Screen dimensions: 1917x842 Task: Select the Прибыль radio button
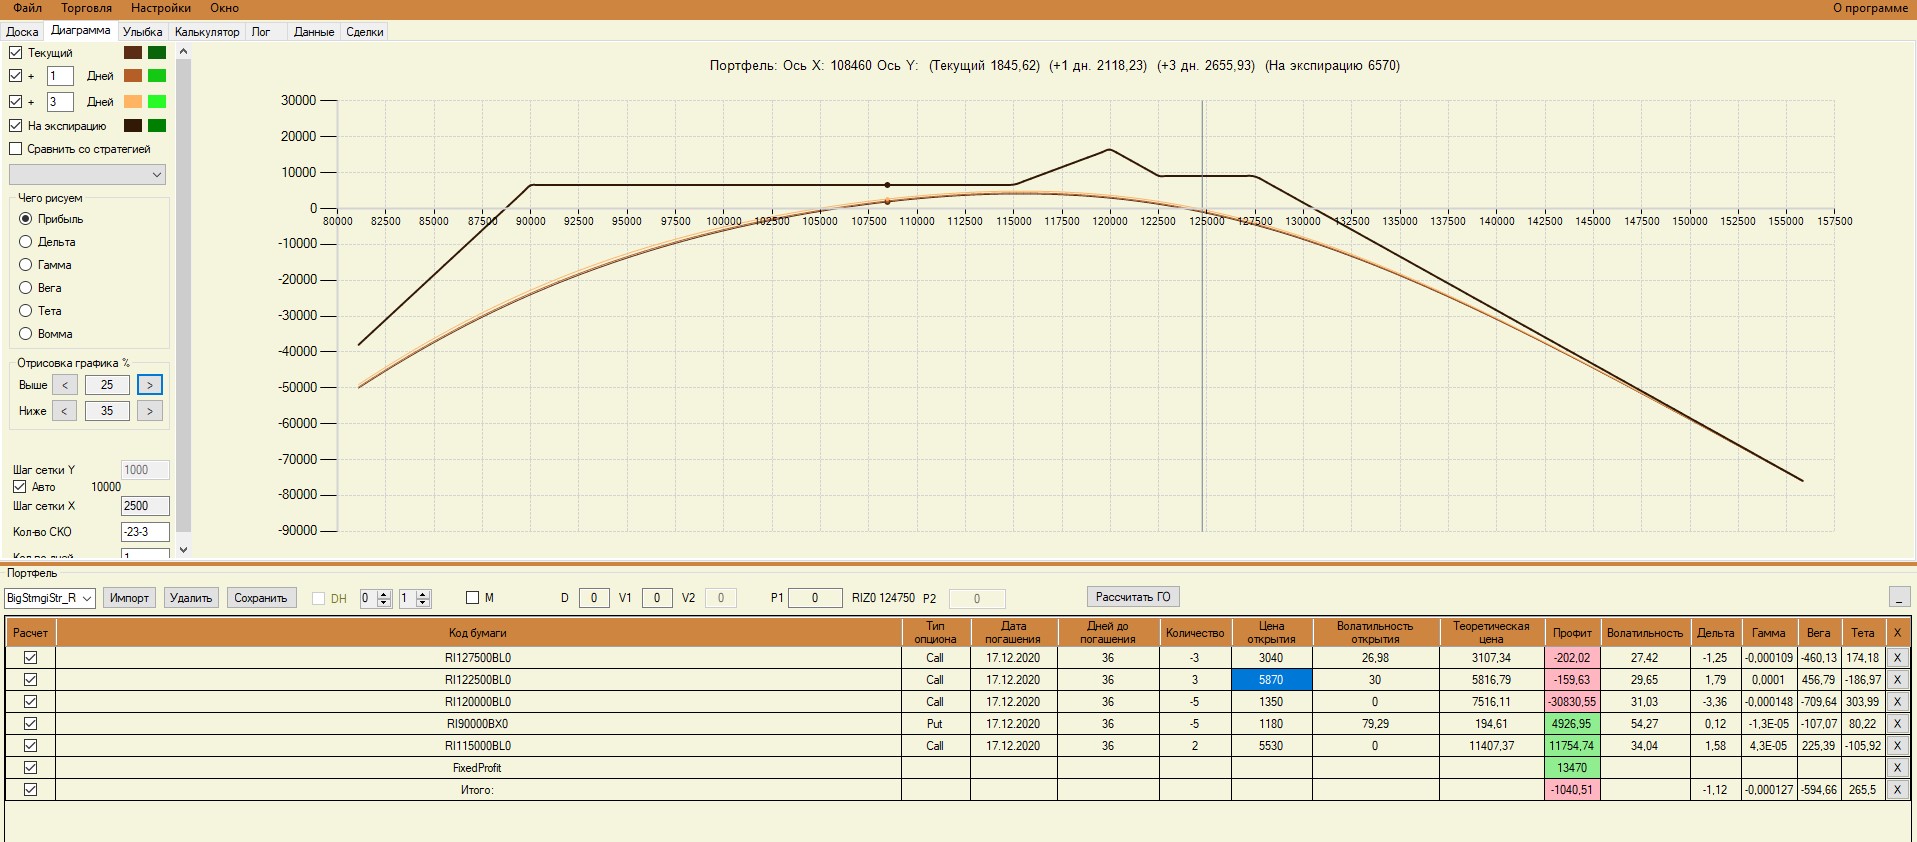coord(26,219)
